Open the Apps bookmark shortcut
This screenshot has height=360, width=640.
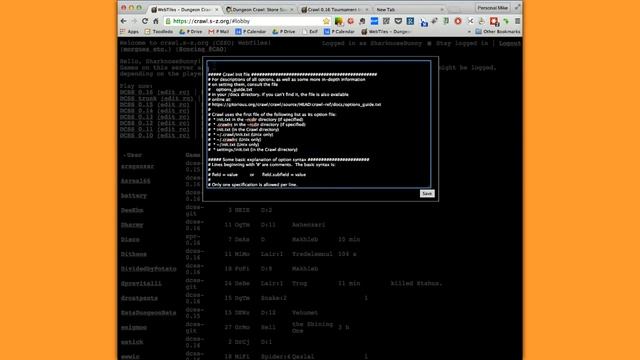129,31
